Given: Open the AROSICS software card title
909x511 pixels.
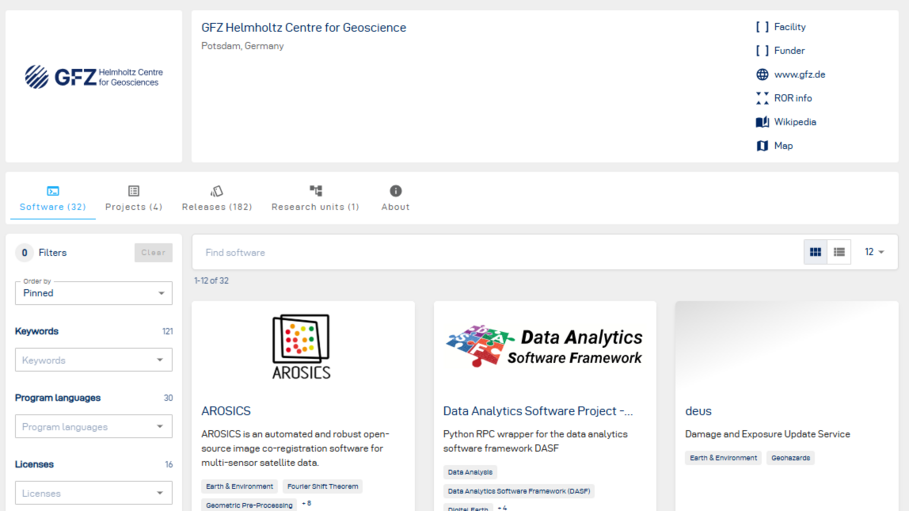Looking at the screenshot, I should pyautogui.click(x=226, y=411).
